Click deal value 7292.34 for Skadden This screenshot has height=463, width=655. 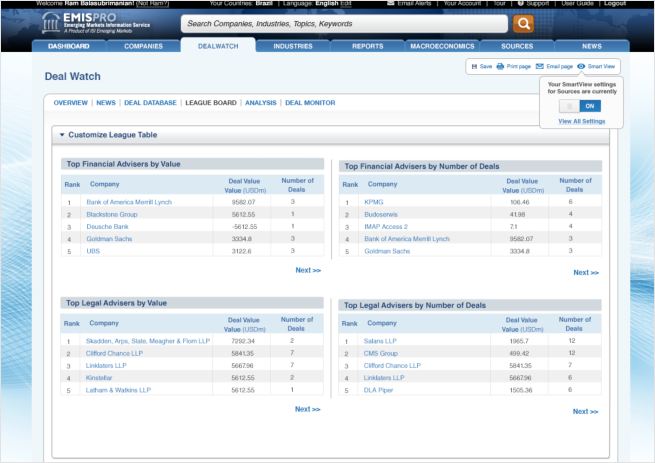click(x=243, y=341)
